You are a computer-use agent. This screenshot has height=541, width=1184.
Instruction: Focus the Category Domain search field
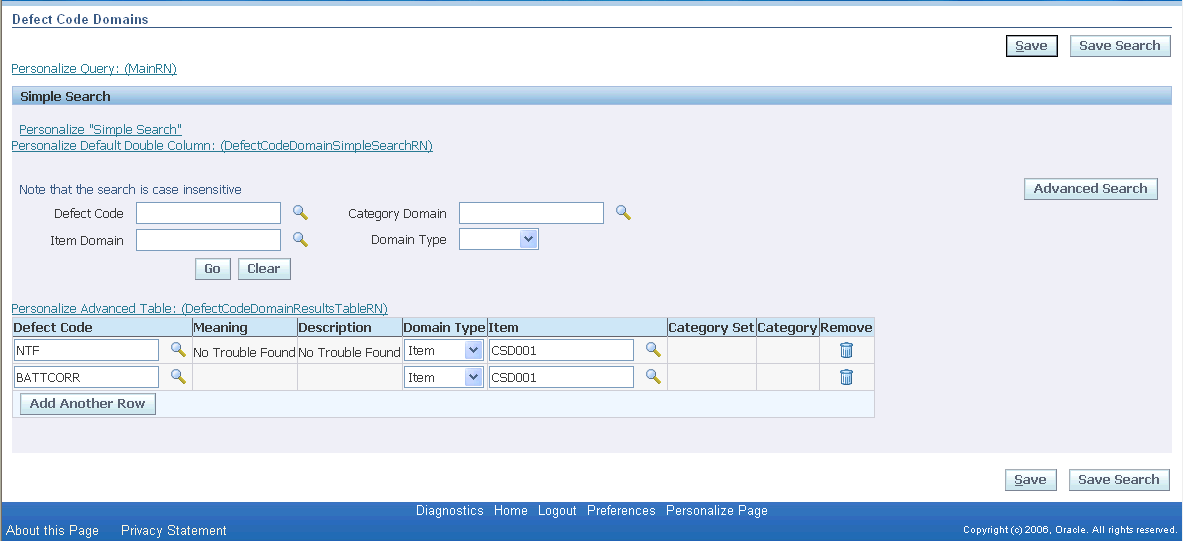pyautogui.click(x=532, y=213)
